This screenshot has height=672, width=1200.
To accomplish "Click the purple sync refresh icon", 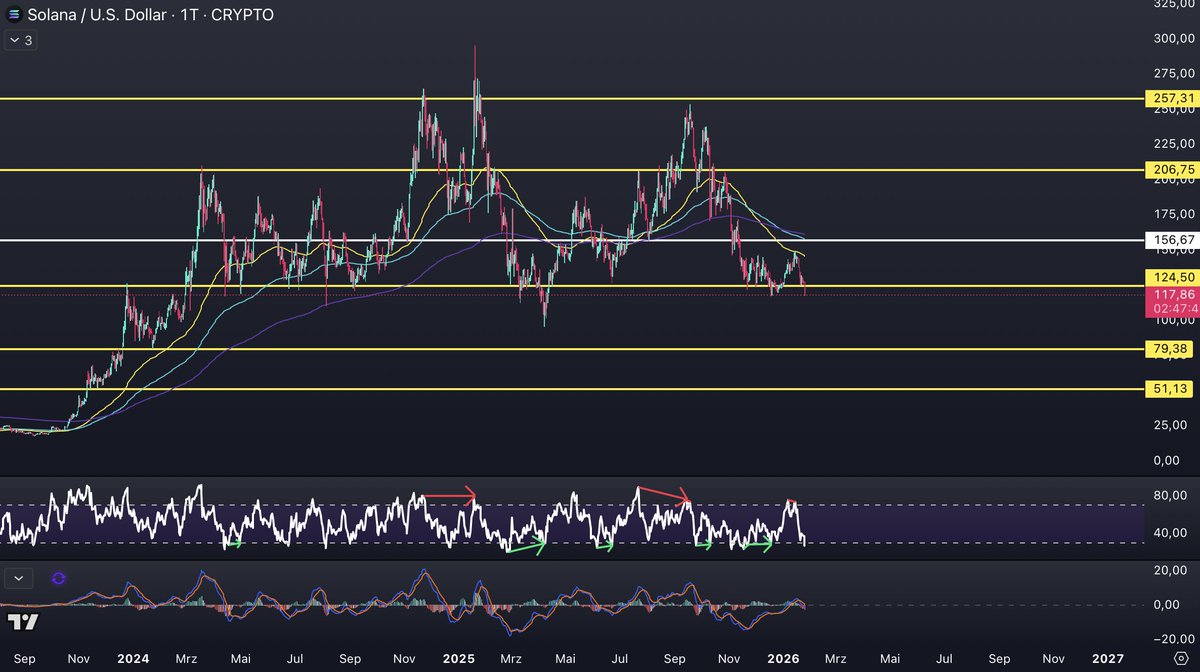I will (x=59, y=578).
